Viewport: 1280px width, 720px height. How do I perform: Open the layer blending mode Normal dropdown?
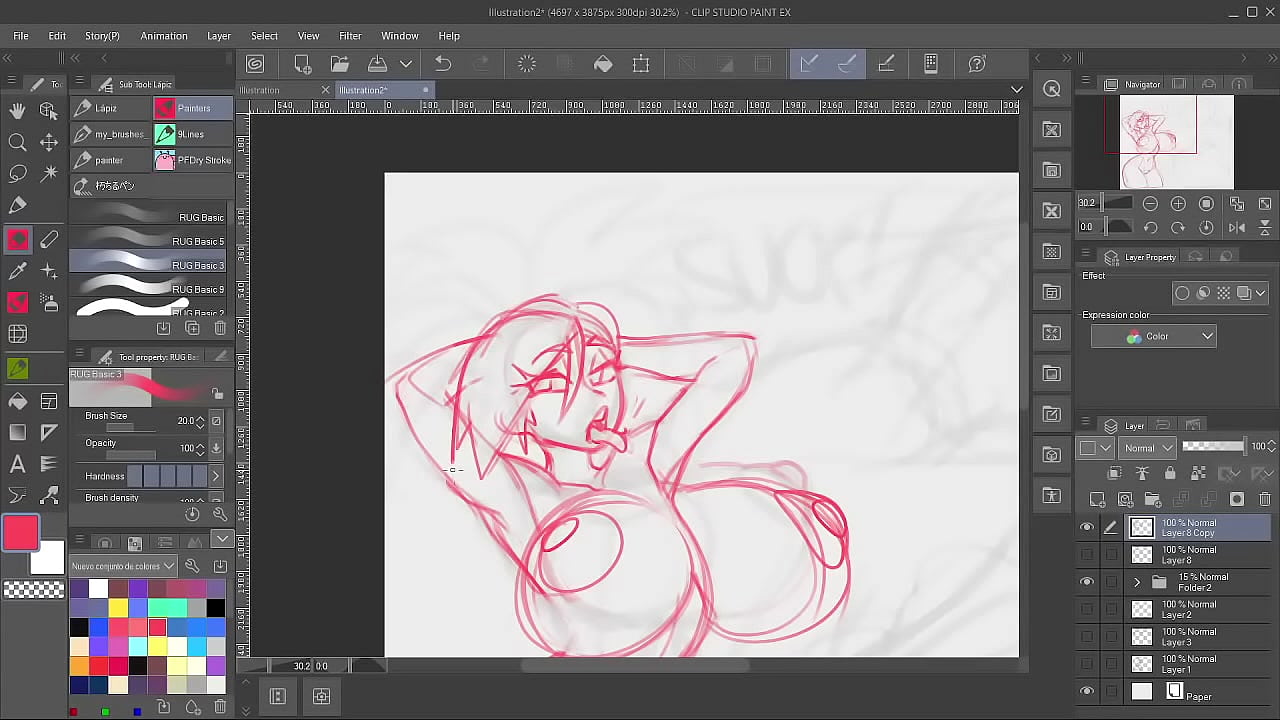(x=1147, y=448)
